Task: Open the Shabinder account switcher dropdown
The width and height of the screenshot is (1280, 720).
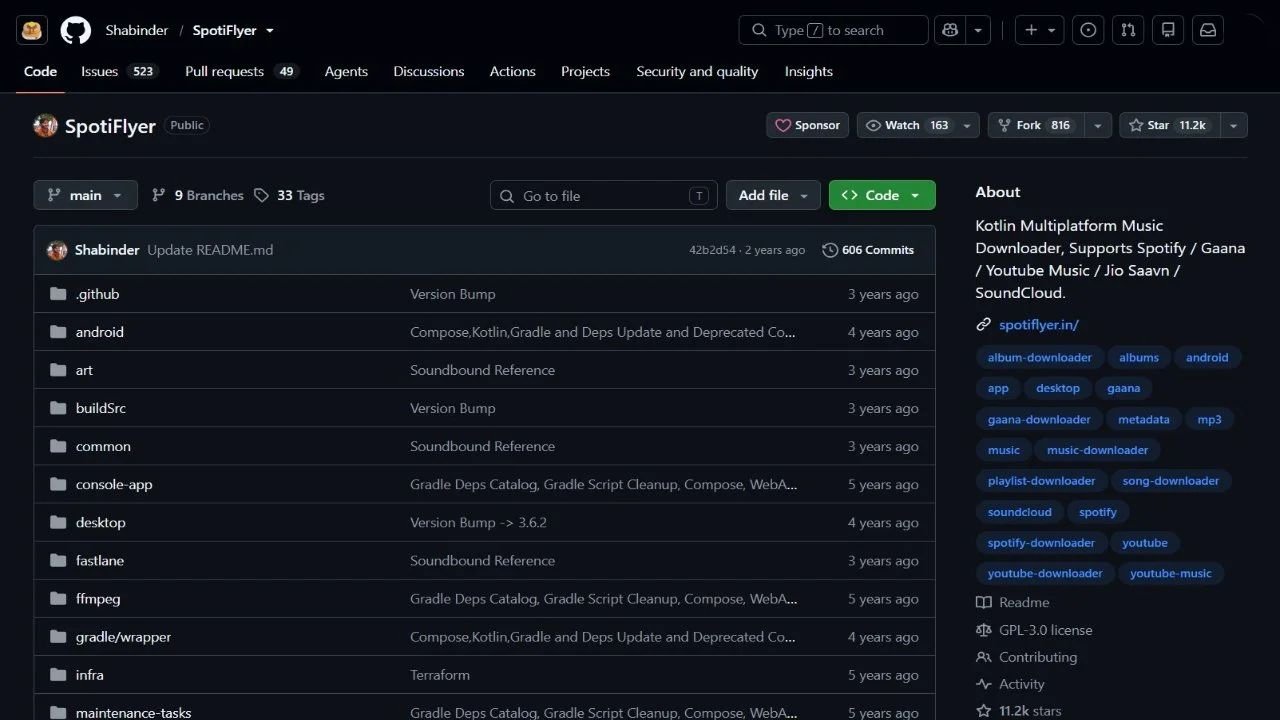Action: point(270,30)
